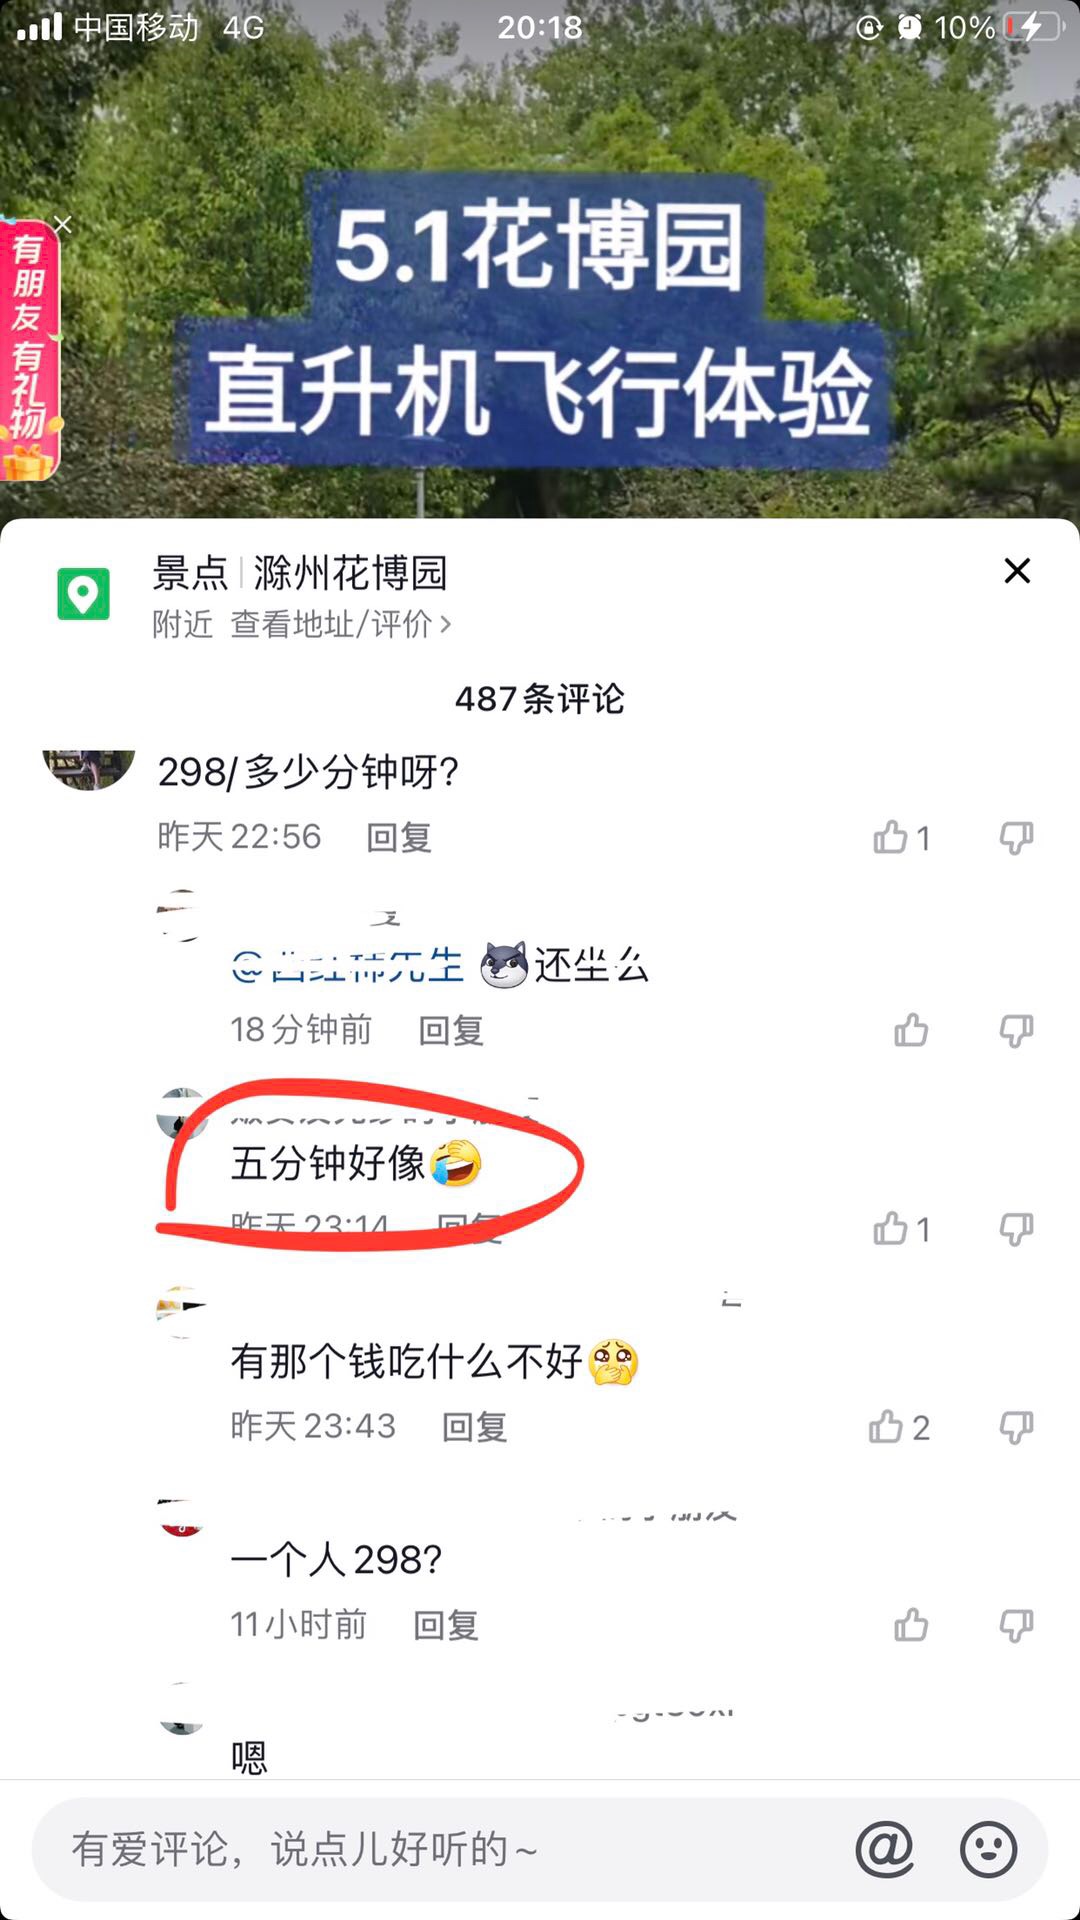Tap the @ mention icon in comment bar
The width and height of the screenshot is (1080, 1920).
(x=885, y=1849)
